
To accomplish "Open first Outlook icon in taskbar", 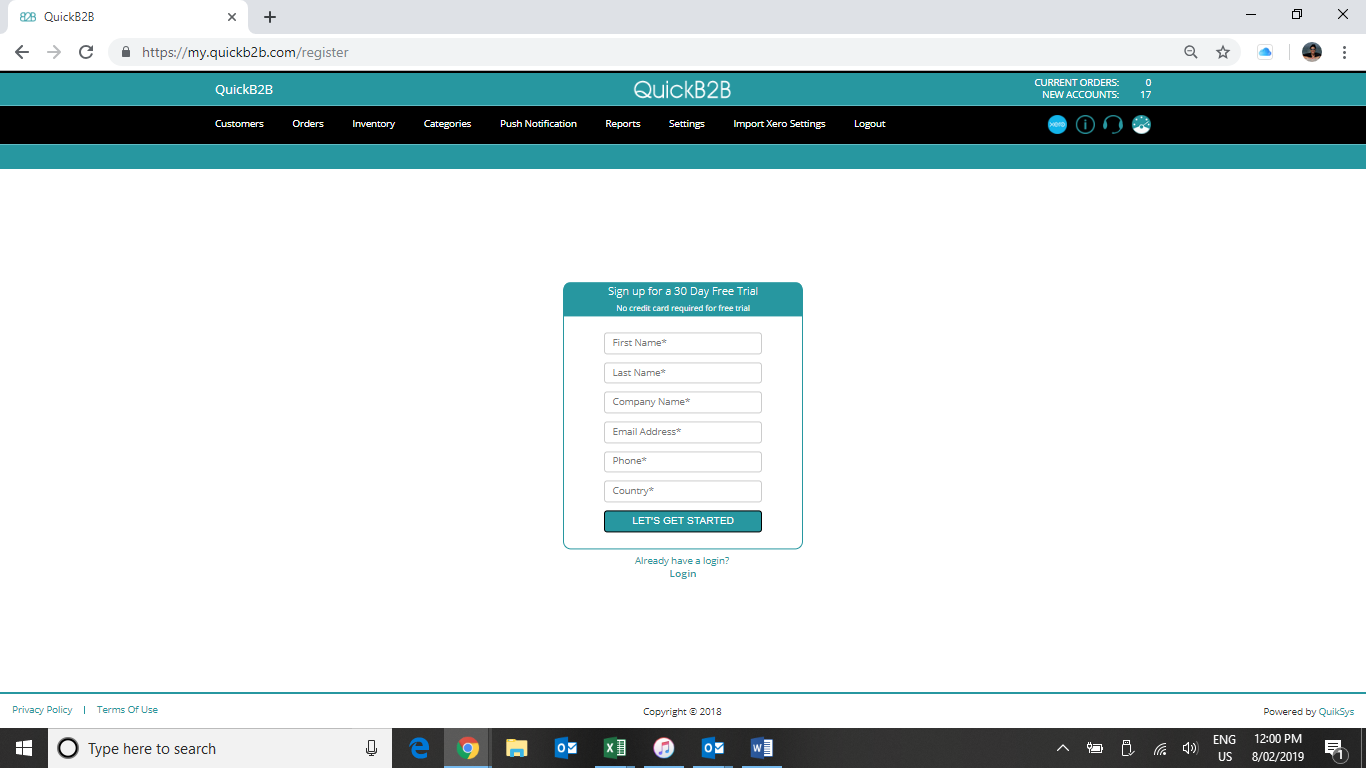I will pos(566,748).
